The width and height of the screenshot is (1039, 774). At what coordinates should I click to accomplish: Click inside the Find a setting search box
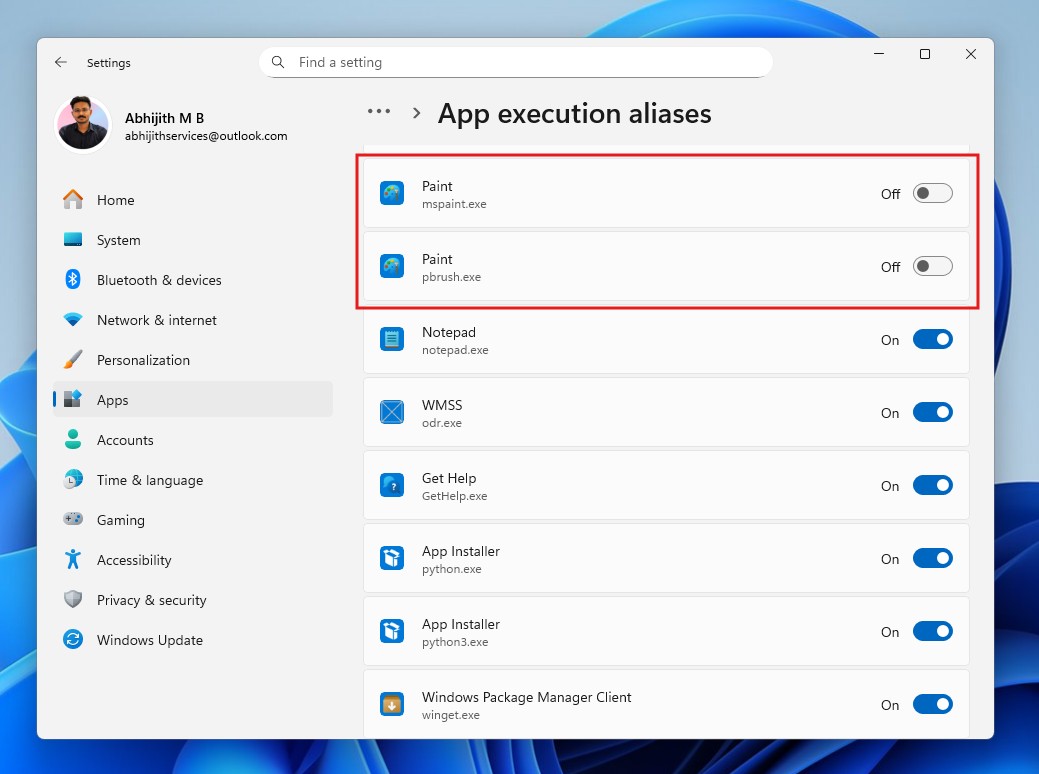516,62
